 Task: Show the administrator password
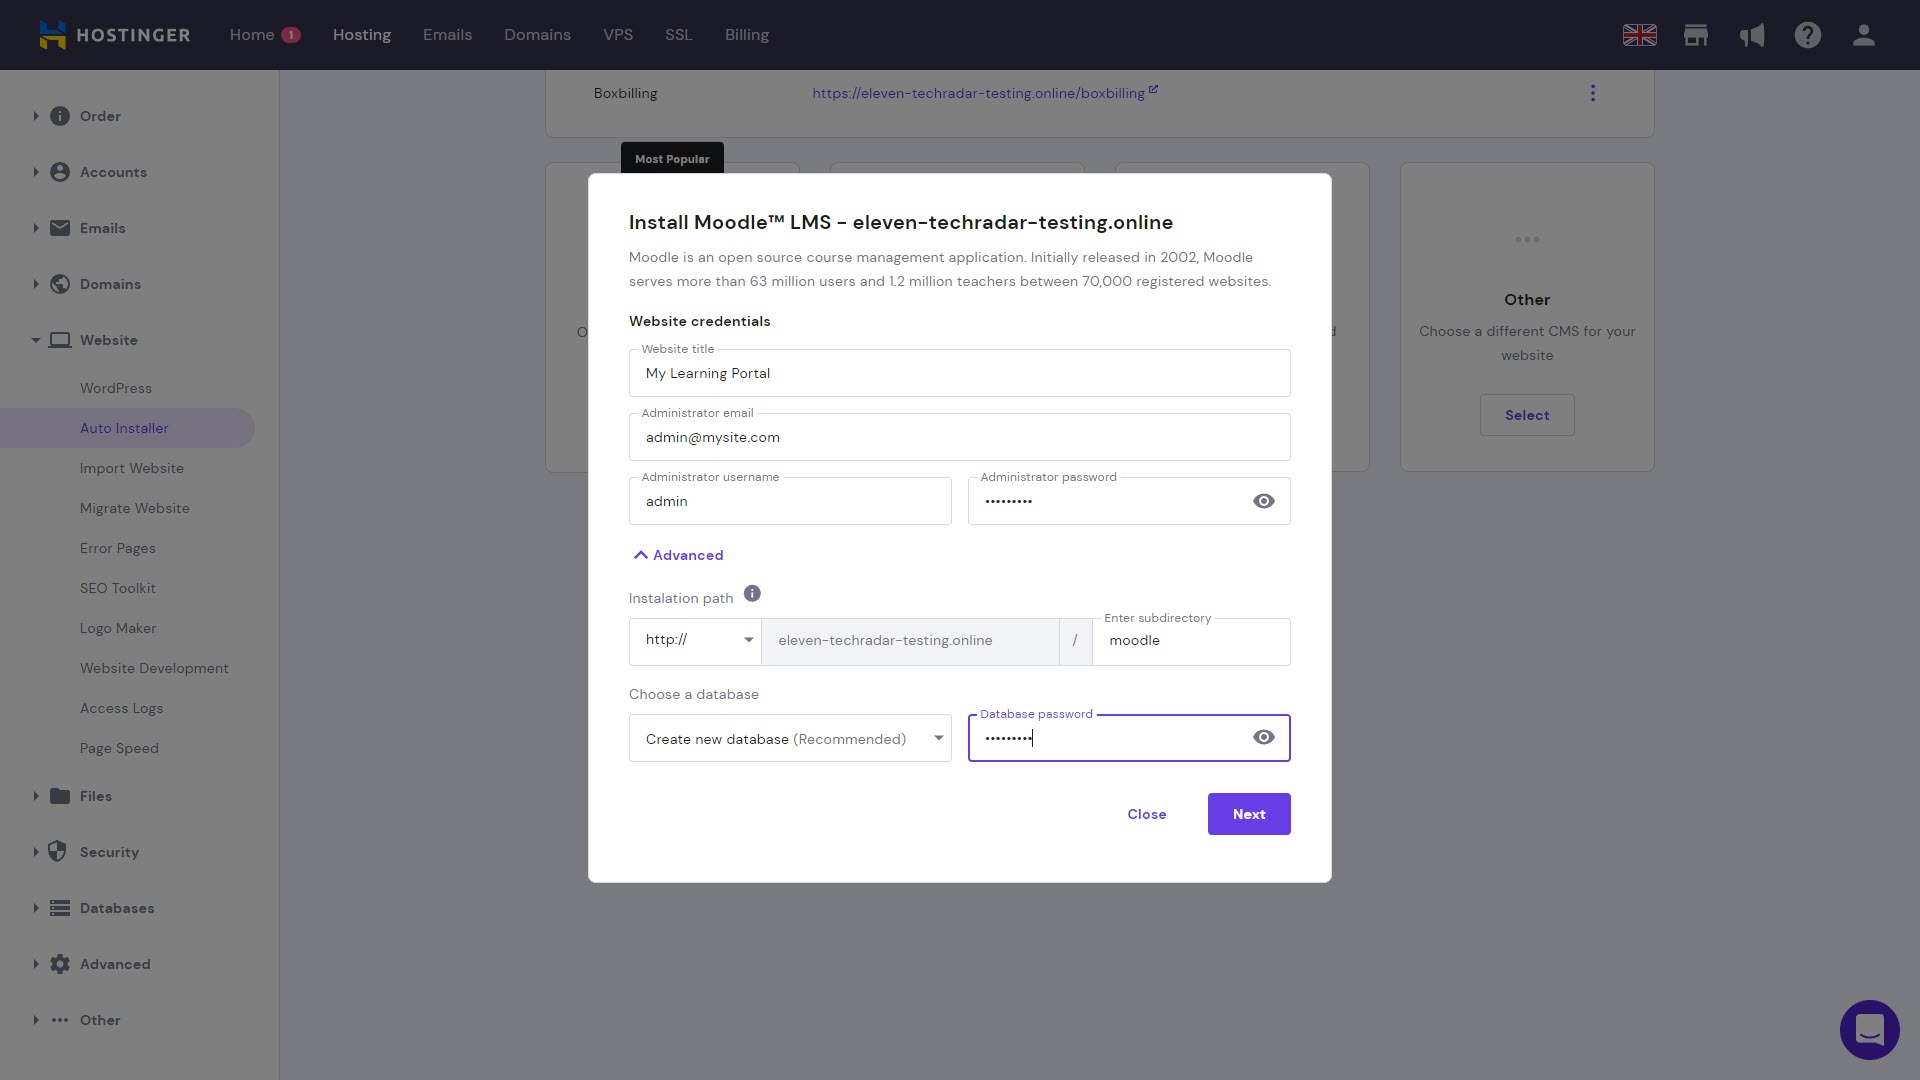coord(1264,501)
